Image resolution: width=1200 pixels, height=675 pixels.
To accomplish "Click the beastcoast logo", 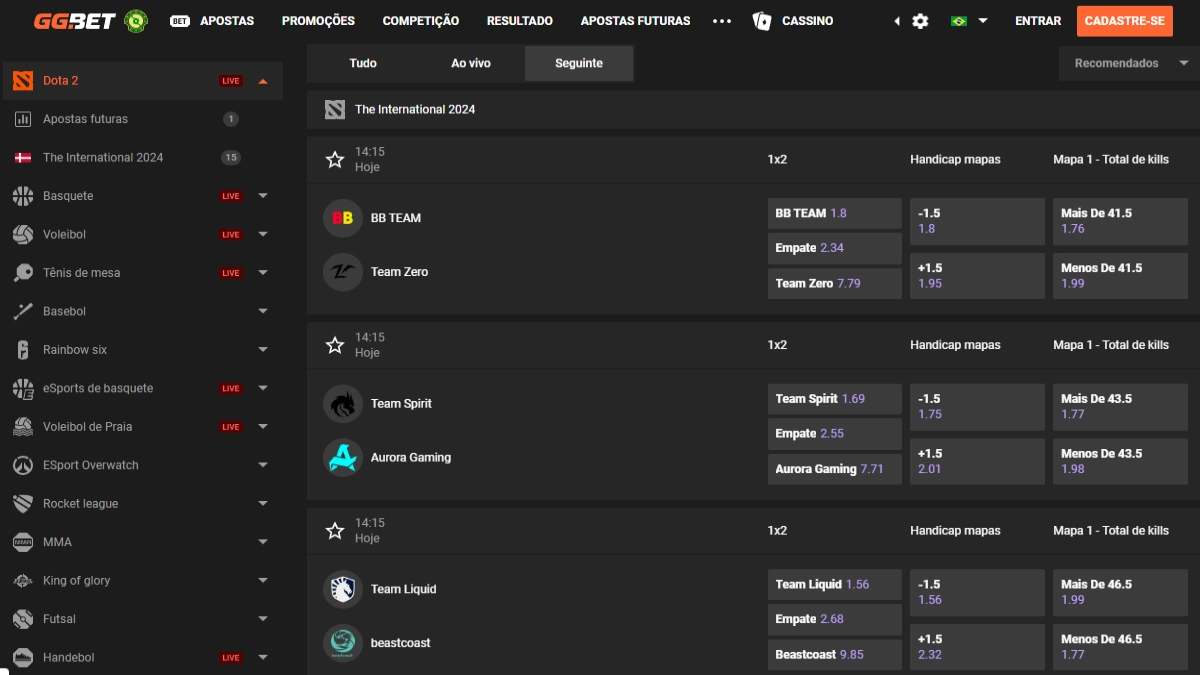I will click(343, 643).
